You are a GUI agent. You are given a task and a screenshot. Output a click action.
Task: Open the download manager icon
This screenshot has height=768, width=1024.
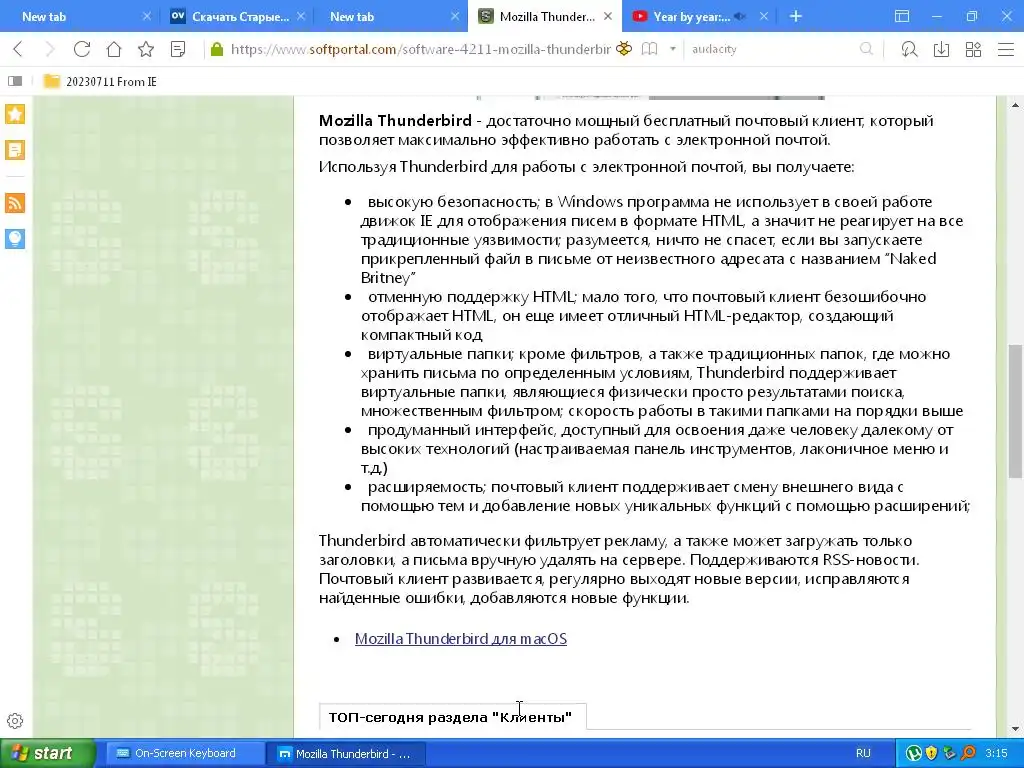click(941, 49)
